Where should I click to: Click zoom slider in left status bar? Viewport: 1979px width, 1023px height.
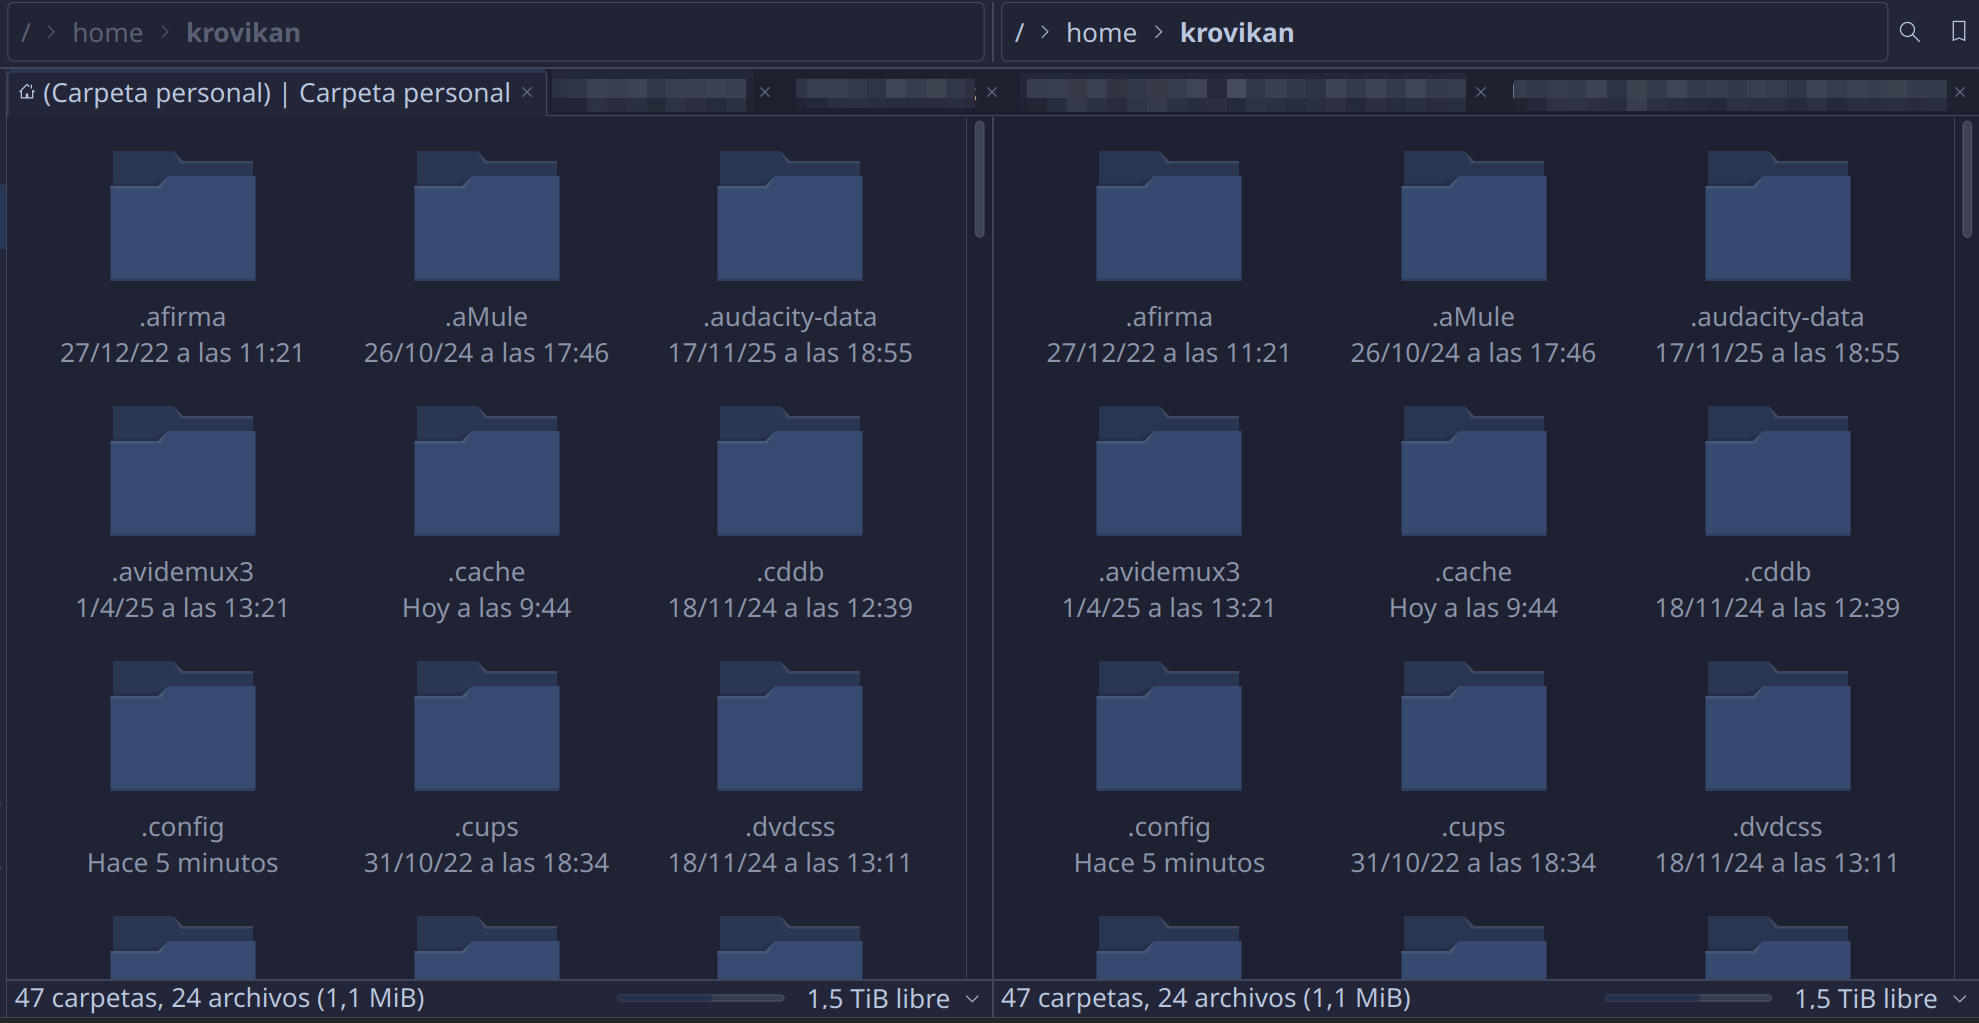700,998
